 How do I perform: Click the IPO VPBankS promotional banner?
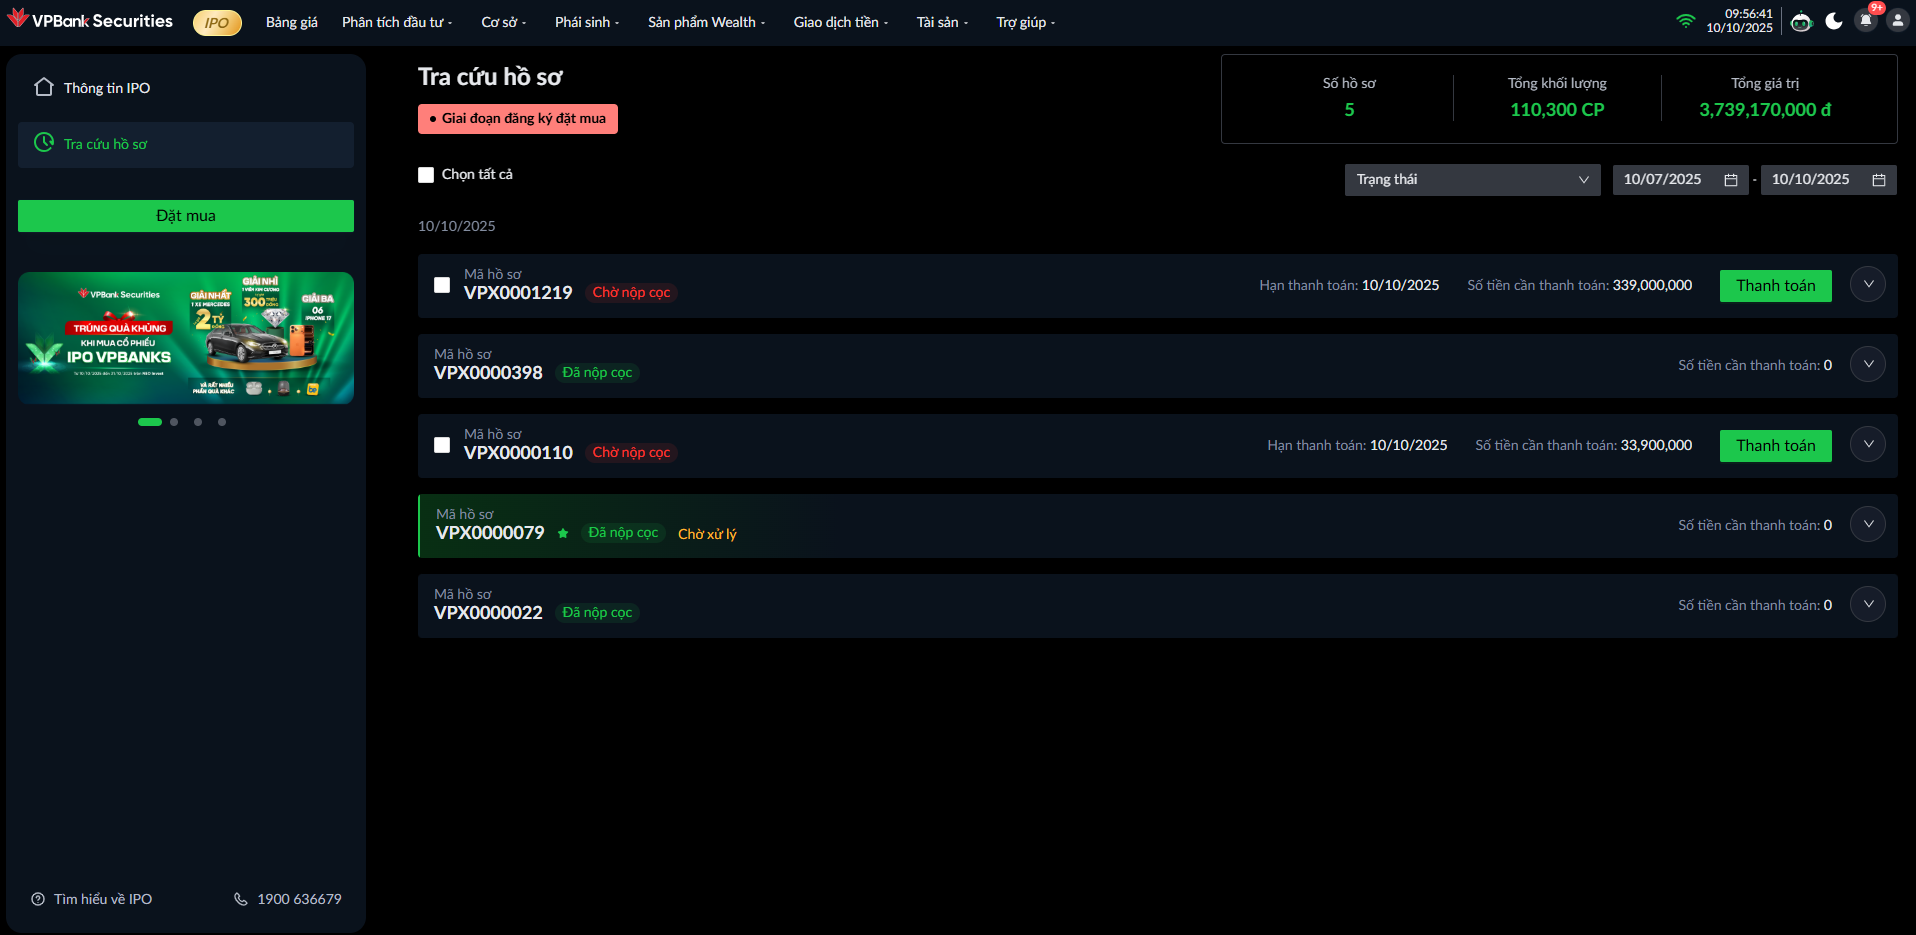click(186, 338)
